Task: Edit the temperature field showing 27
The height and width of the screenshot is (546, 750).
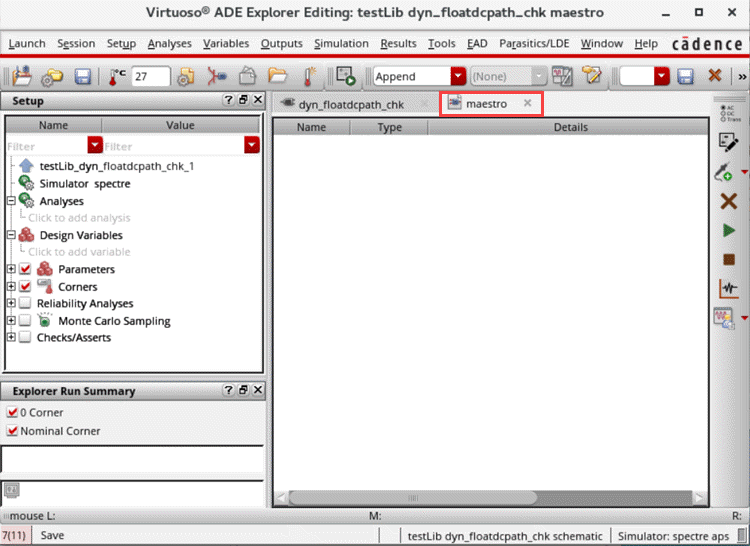Action: tap(150, 76)
